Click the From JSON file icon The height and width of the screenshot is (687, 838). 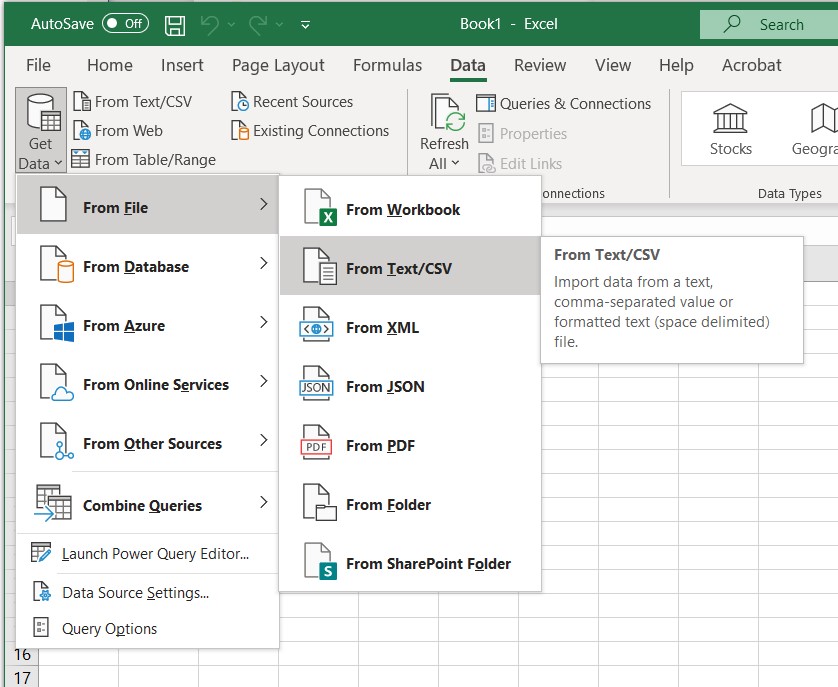pos(316,383)
